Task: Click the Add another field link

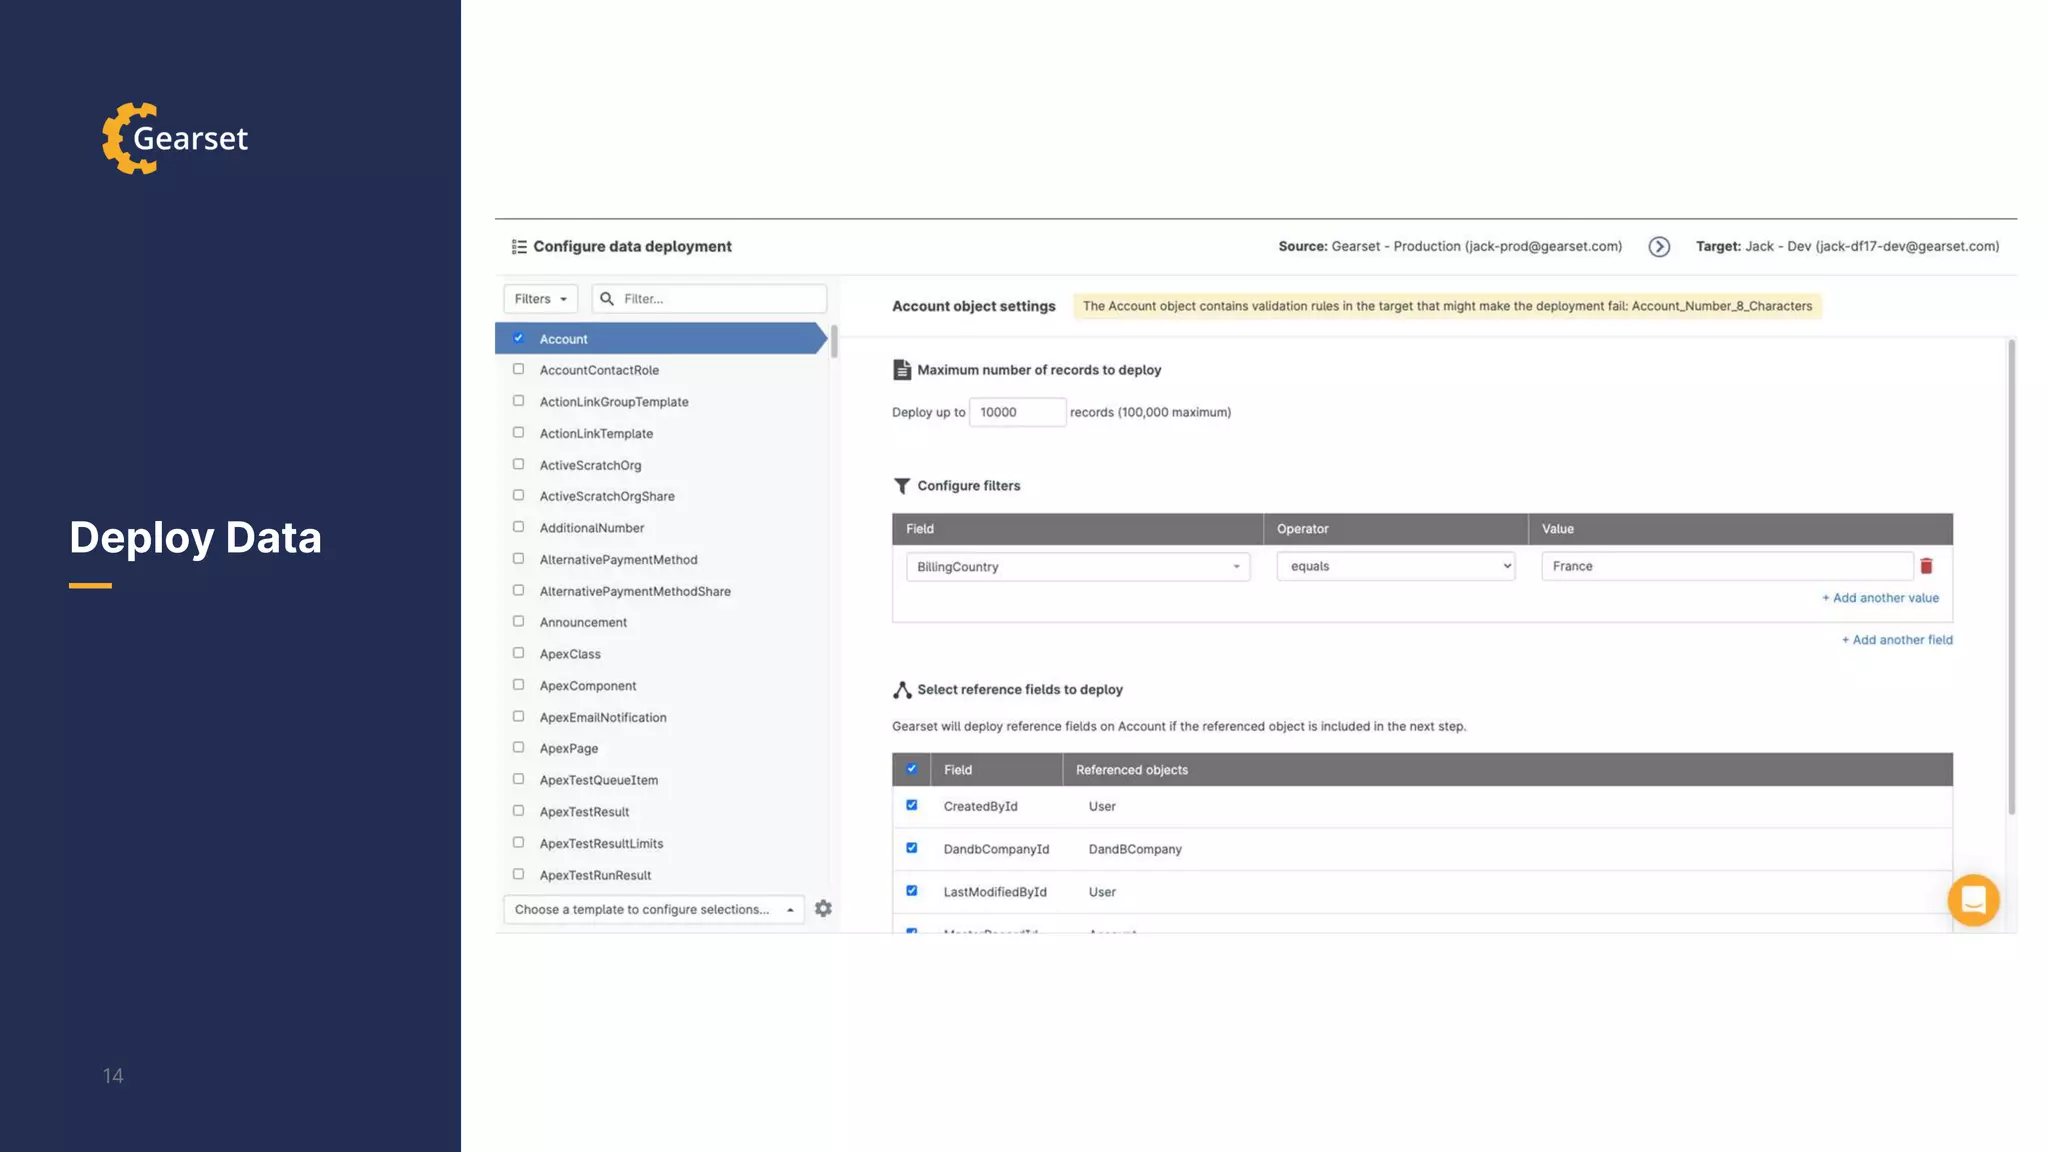Action: [1897, 640]
